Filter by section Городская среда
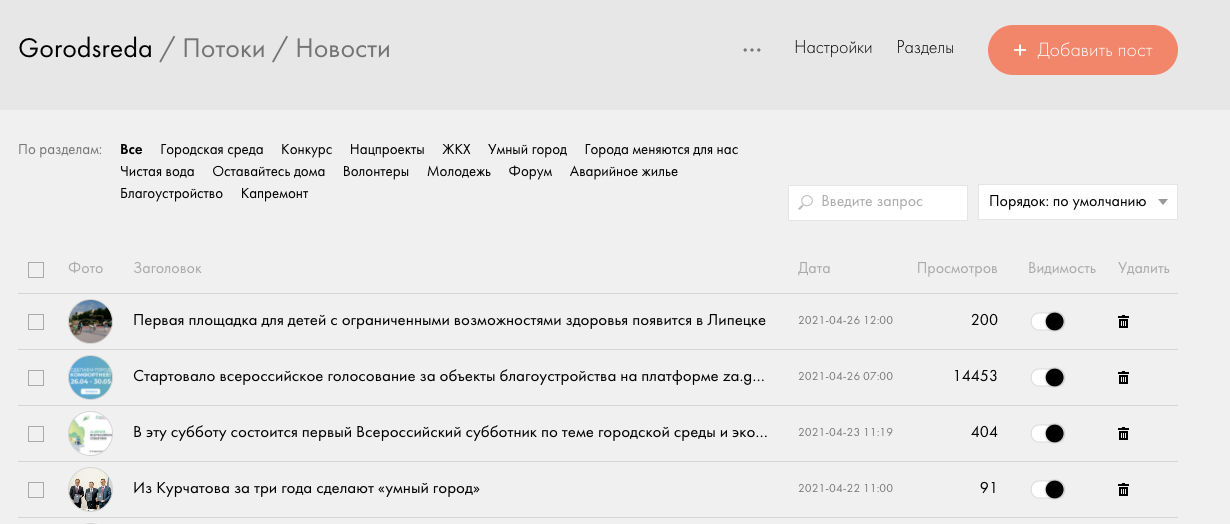The image size is (1230, 524). [x=212, y=150]
